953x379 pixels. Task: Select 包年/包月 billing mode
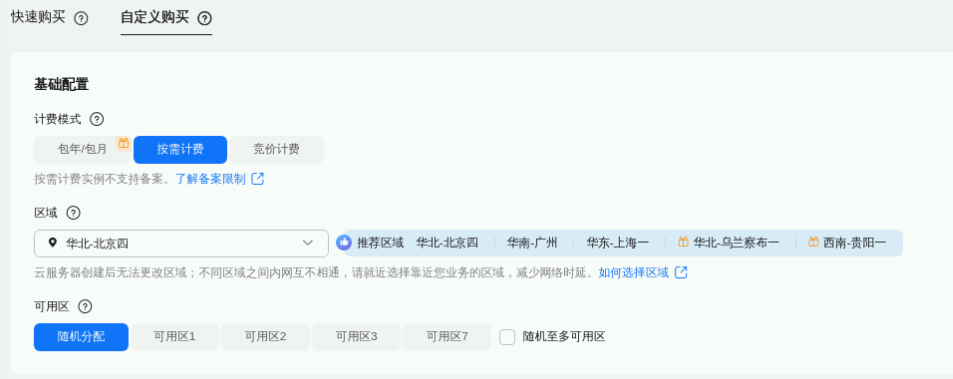[x=83, y=149]
